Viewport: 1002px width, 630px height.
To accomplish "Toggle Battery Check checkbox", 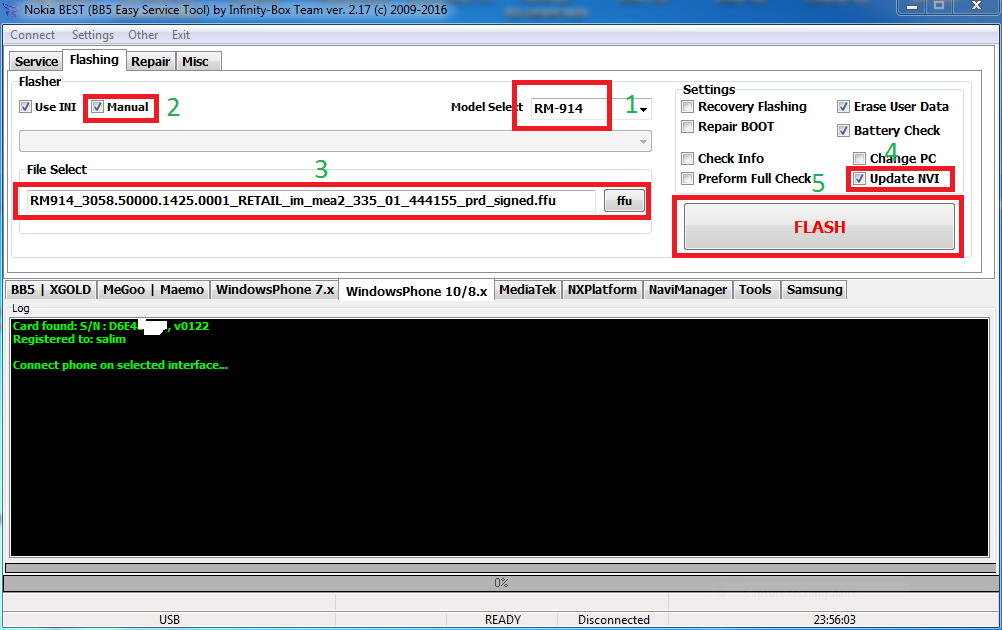I will click(844, 130).
